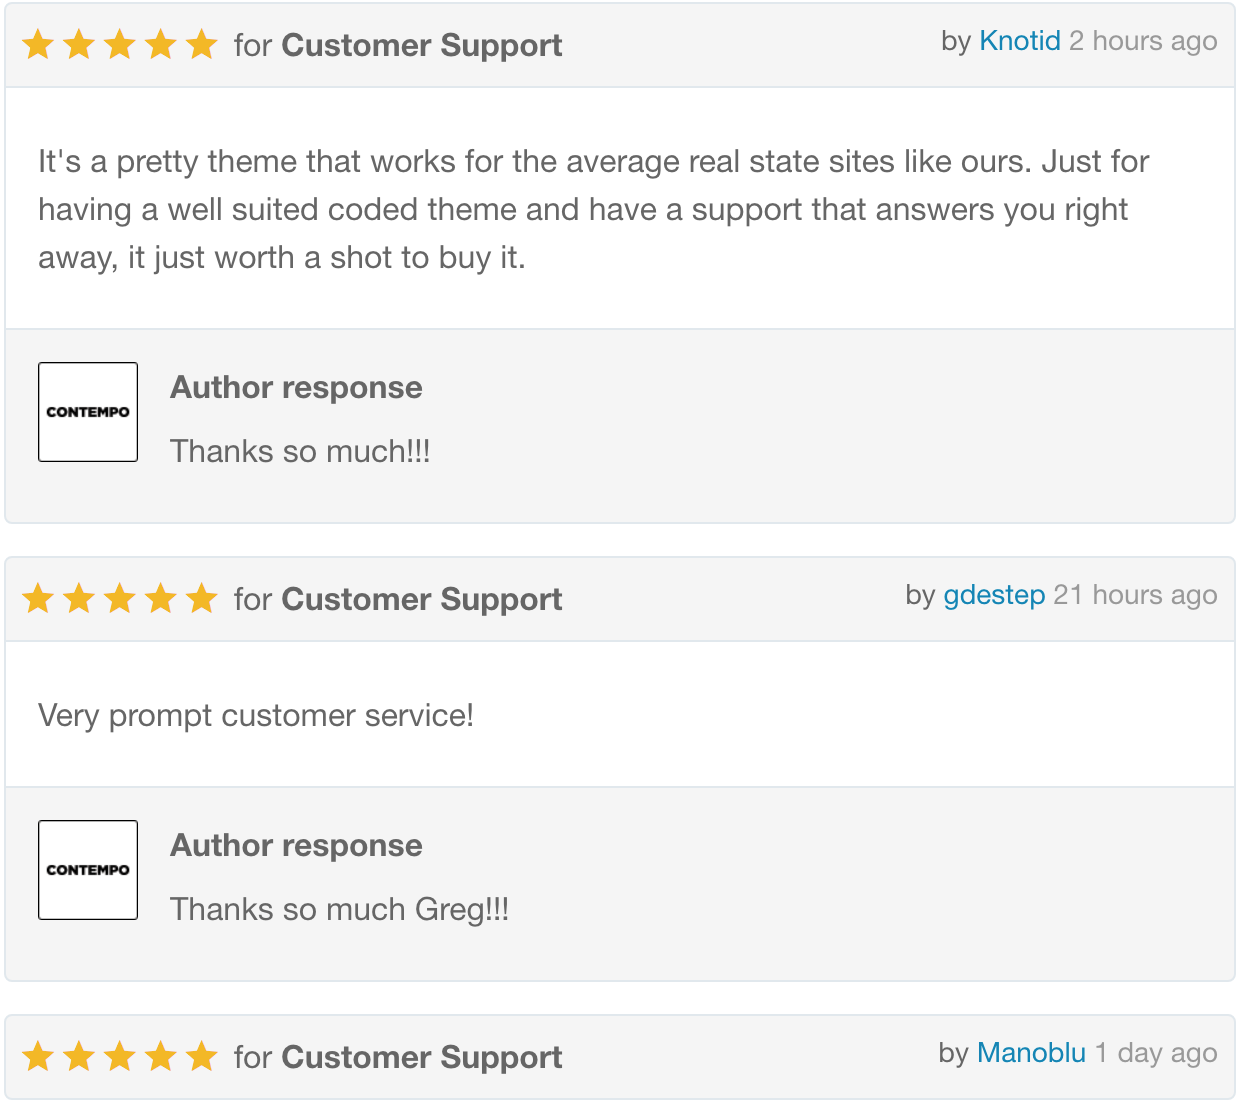Click the Contempo avatar beside the reply to Greg
The image size is (1240, 1102).
tap(88, 870)
